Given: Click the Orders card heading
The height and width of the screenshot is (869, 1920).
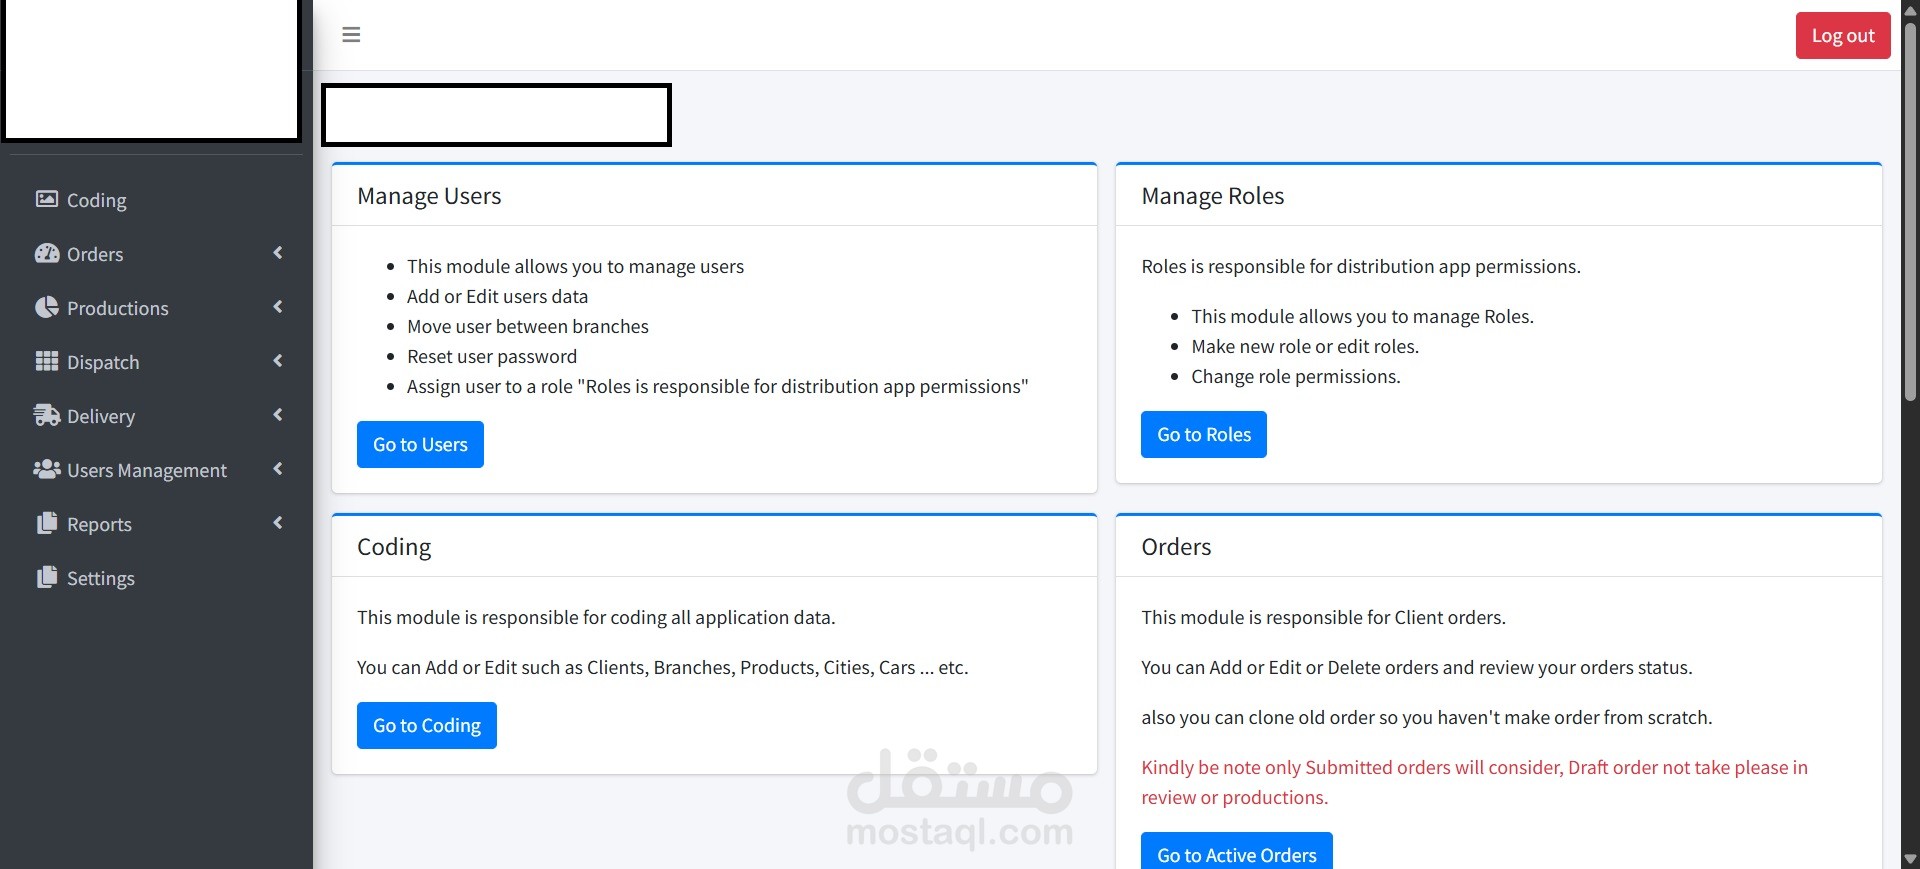Looking at the screenshot, I should point(1176,547).
